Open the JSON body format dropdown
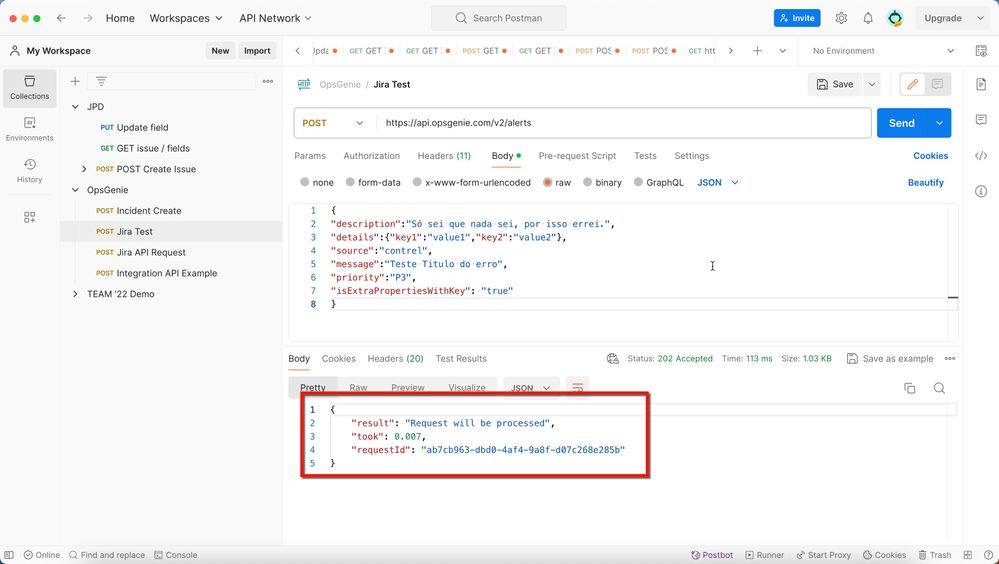This screenshot has width=999, height=564. coord(718,182)
